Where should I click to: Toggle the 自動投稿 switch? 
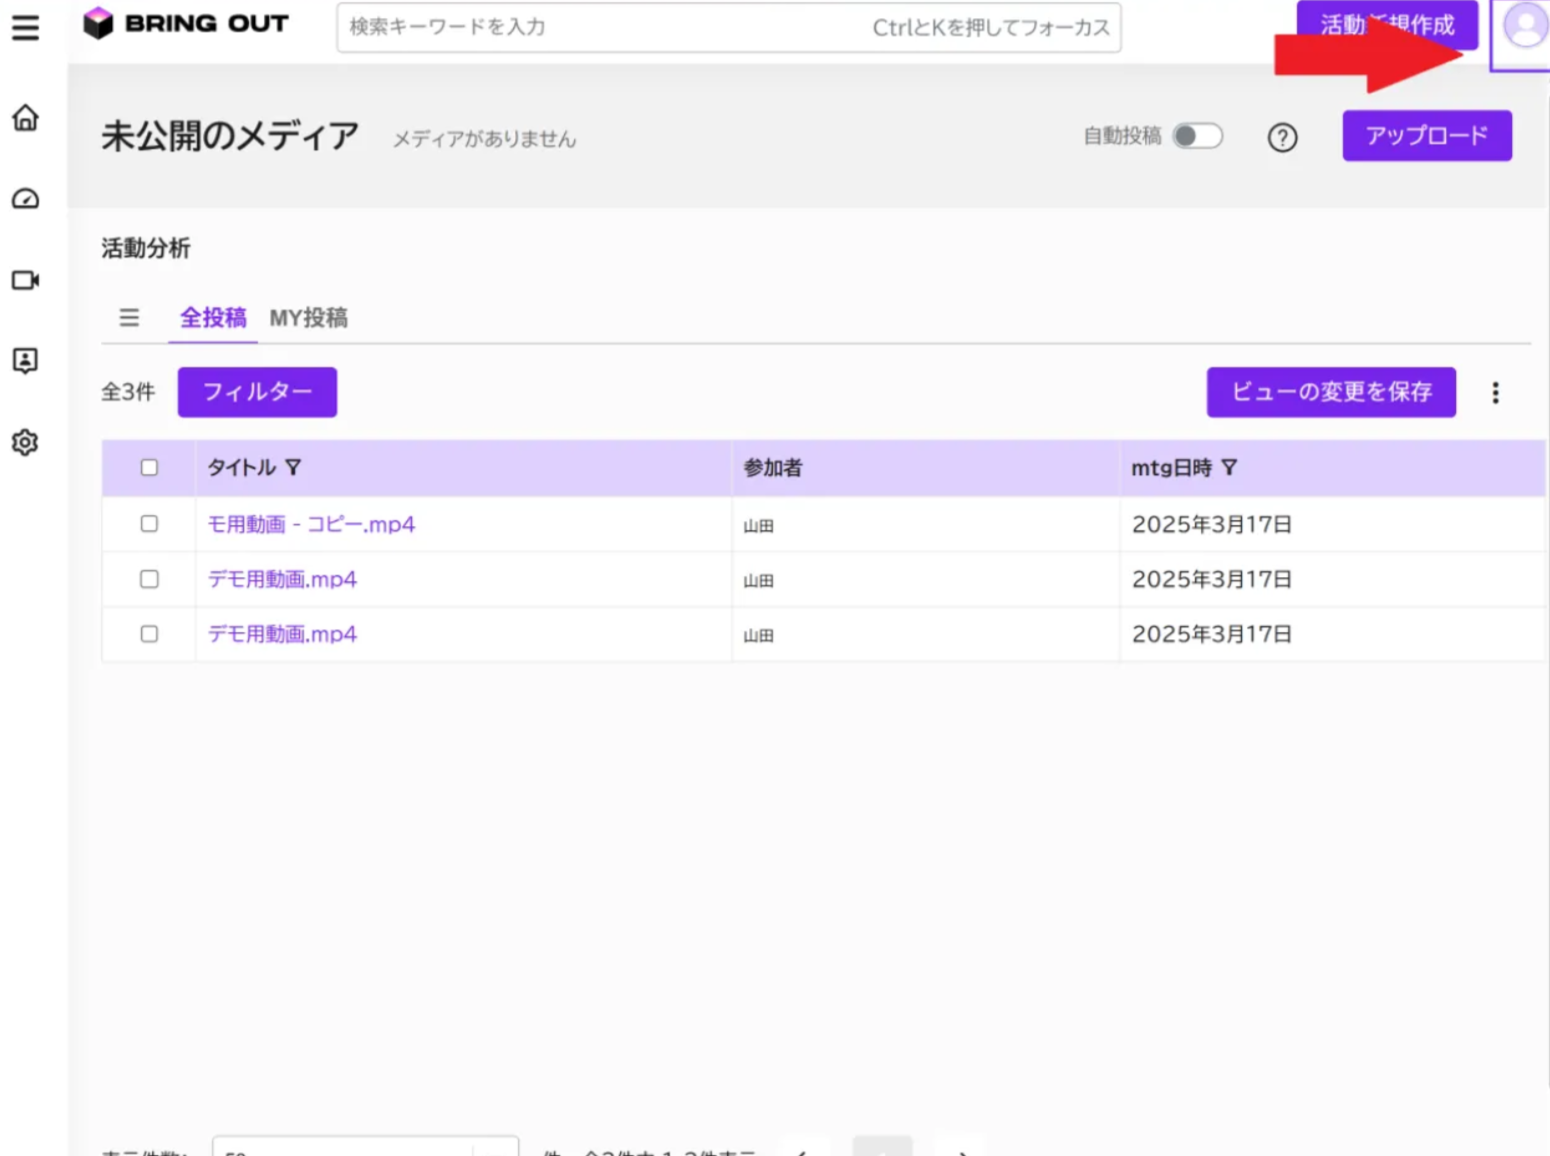[x=1197, y=136]
